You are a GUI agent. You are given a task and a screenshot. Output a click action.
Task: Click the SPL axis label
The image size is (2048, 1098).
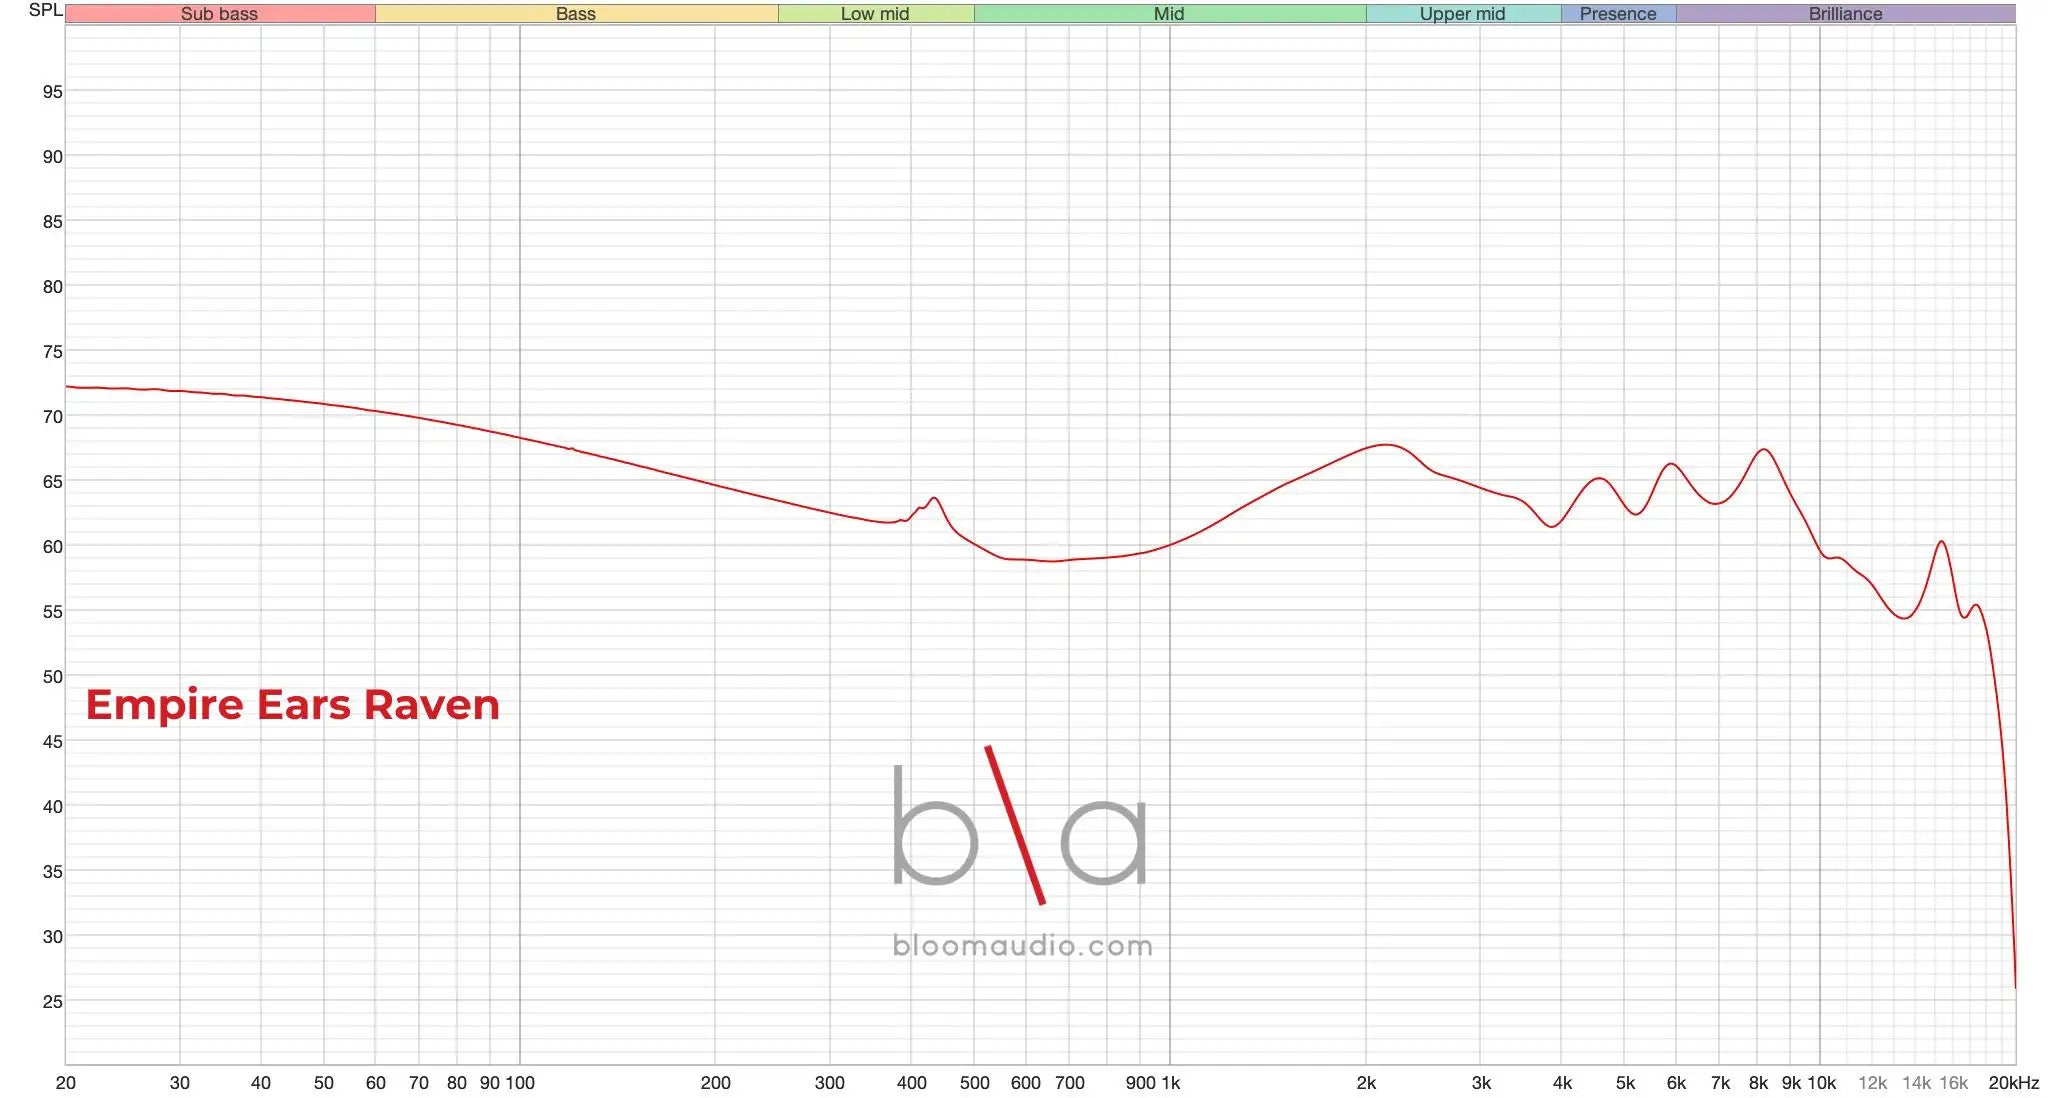click(45, 10)
